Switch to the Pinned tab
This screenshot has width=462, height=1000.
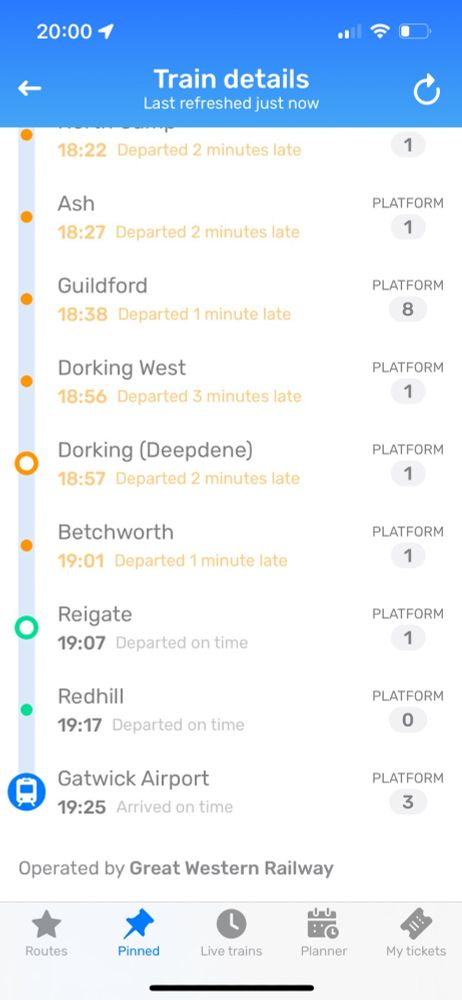pos(138,934)
